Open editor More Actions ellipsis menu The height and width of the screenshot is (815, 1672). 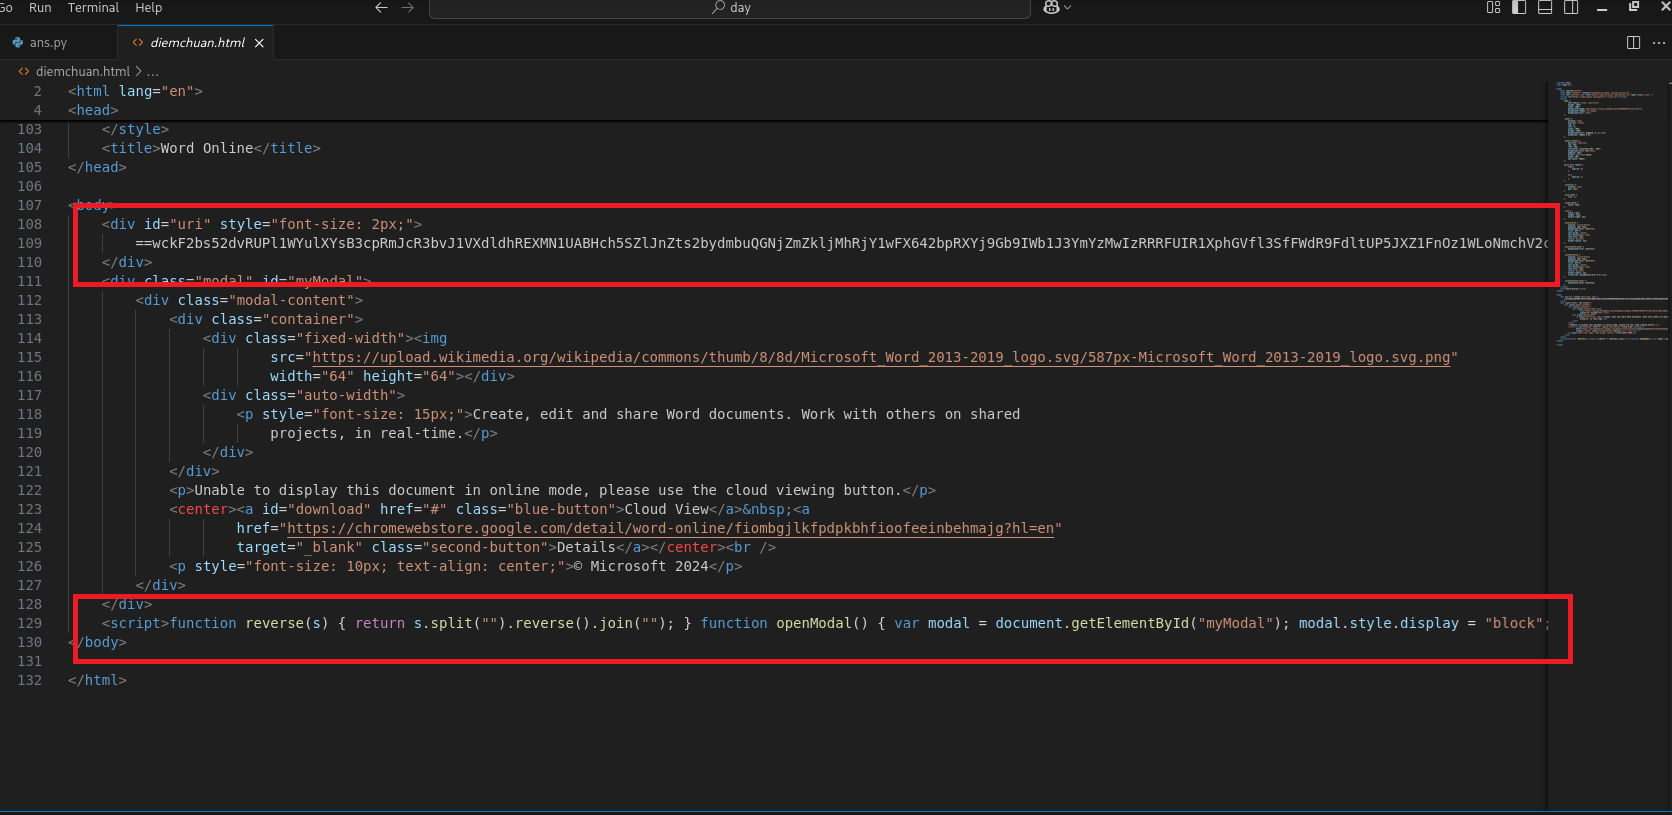(1659, 43)
